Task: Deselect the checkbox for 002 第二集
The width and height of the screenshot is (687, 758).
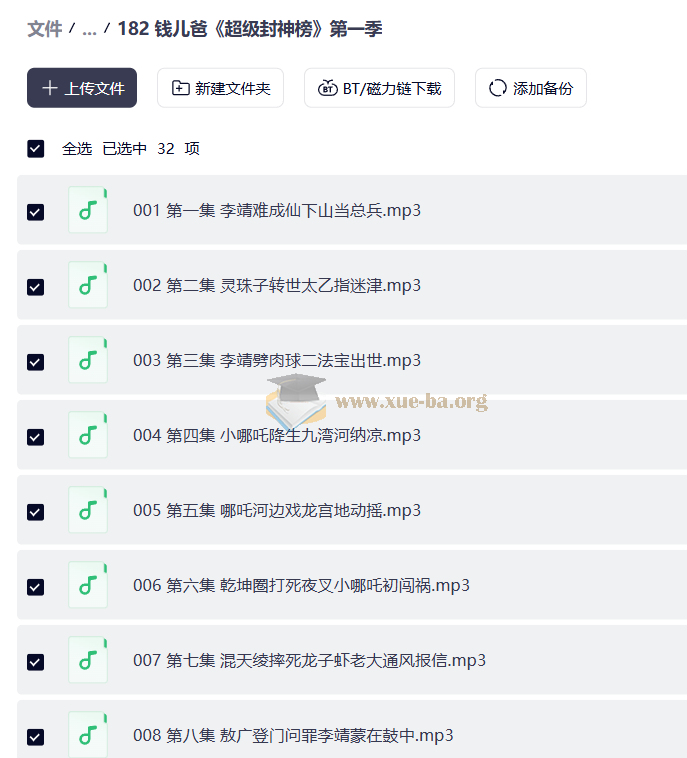Action: click(36, 287)
